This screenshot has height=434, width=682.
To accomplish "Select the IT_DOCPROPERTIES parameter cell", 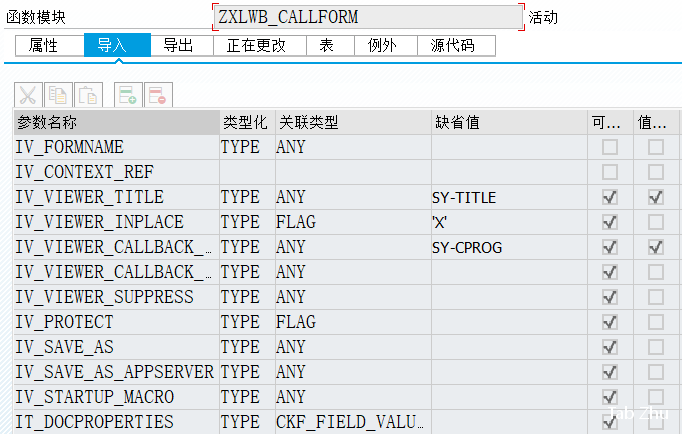I will pyautogui.click(x=117, y=422).
